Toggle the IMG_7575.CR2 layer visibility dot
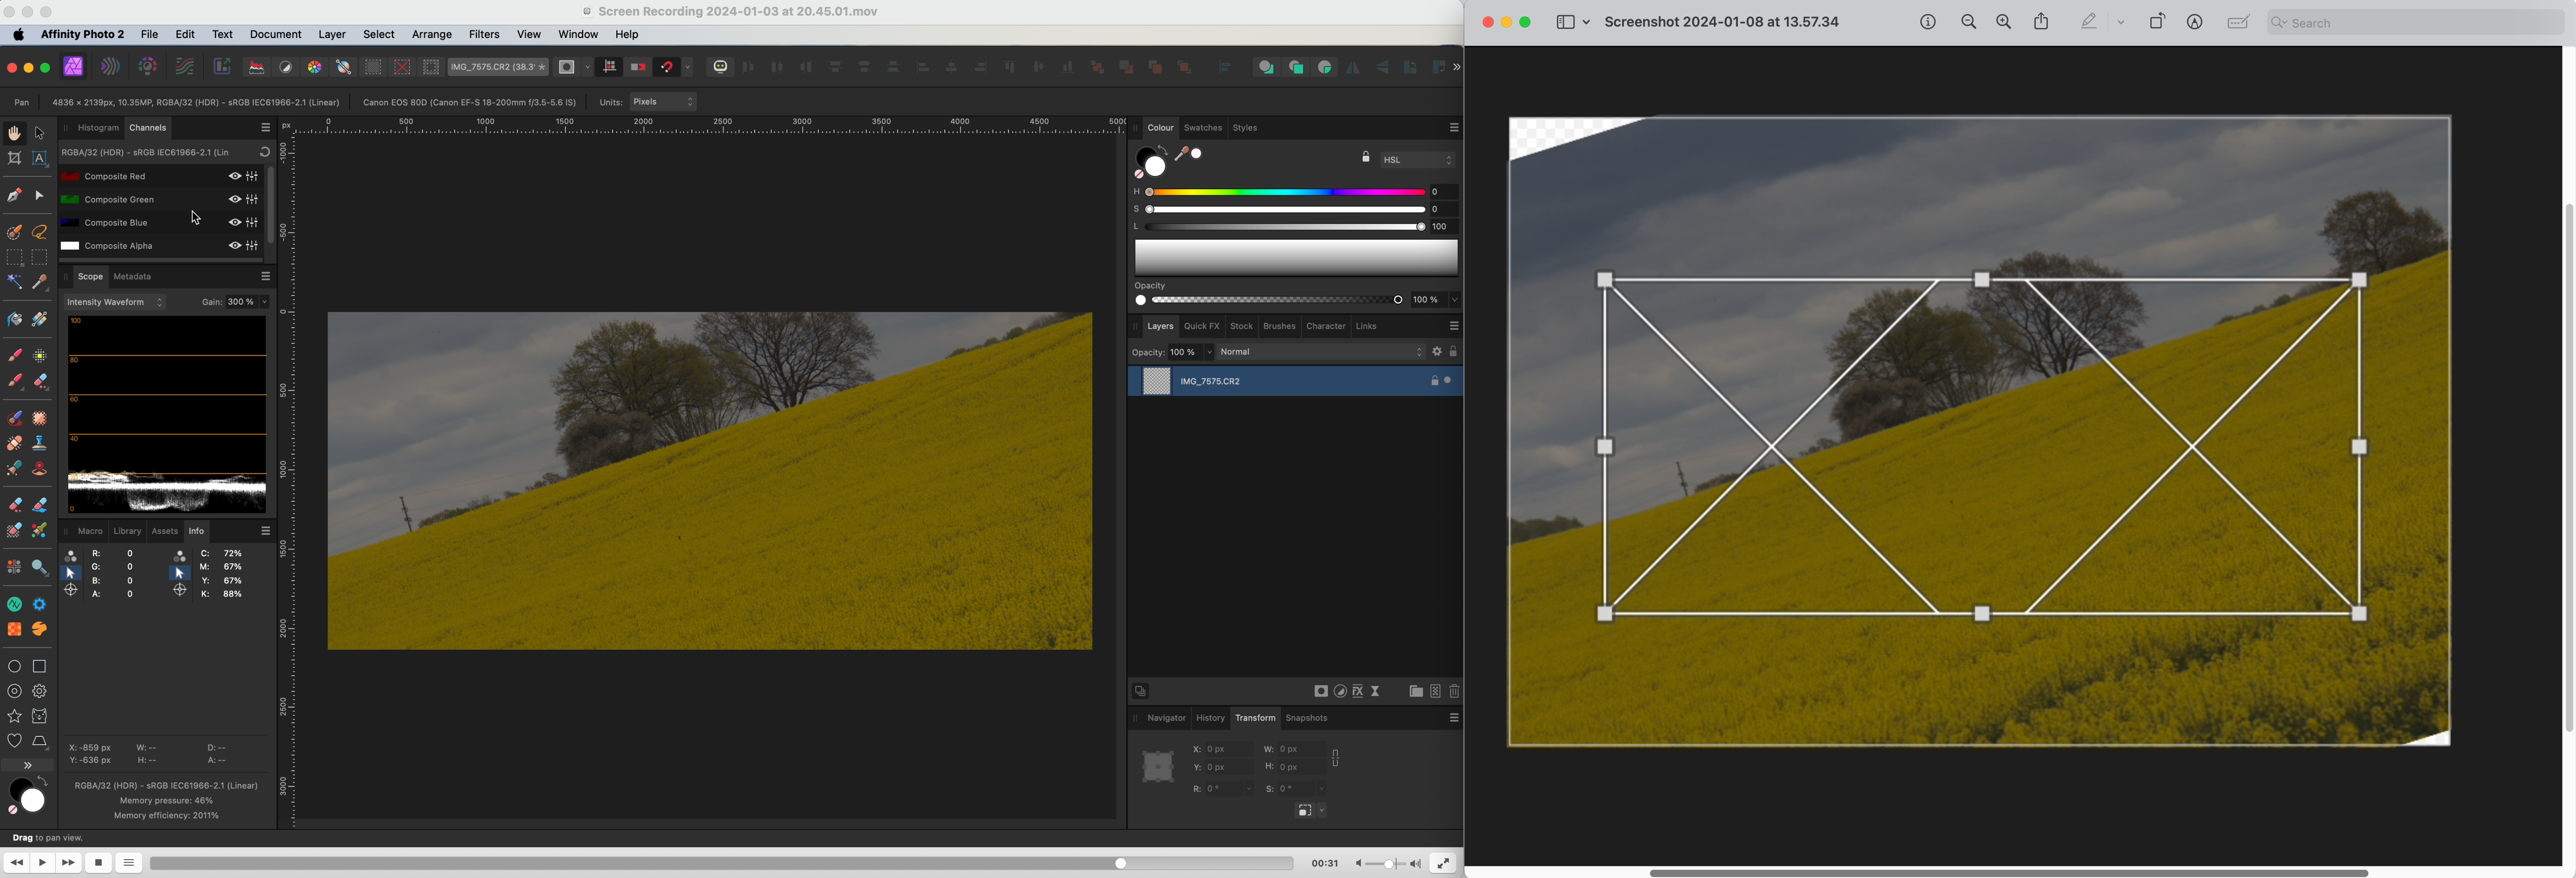 pos(1448,381)
